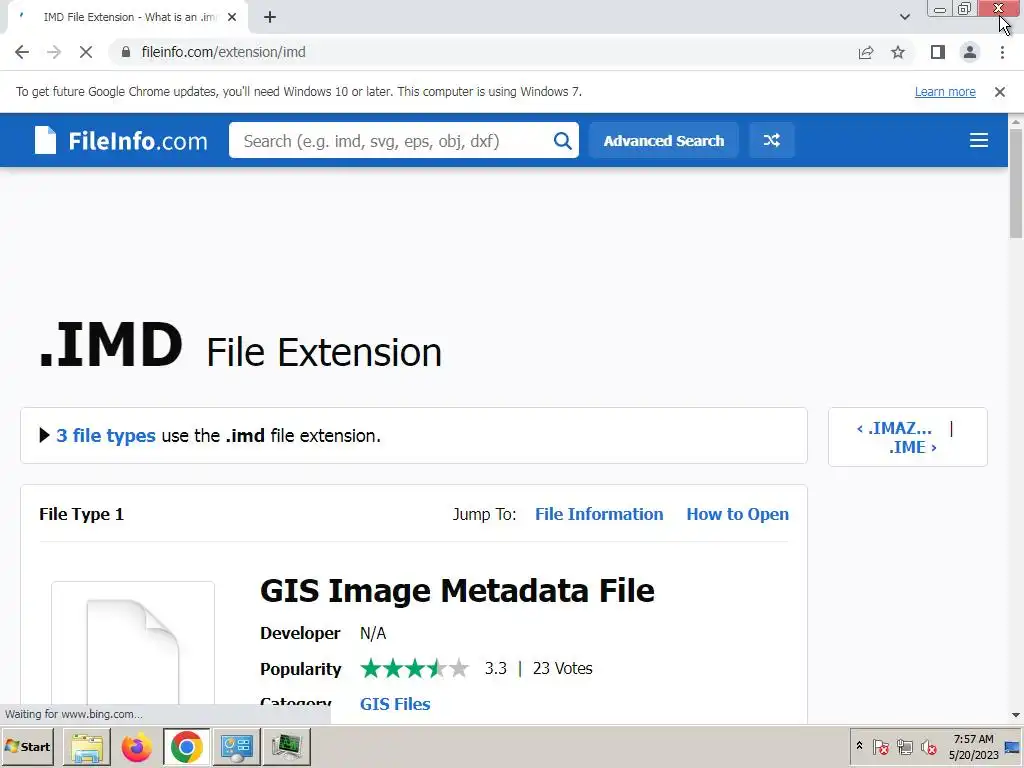The height and width of the screenshot is (768, 1024).
Task: Click the random extension shuffle icon
Action: 771,140
